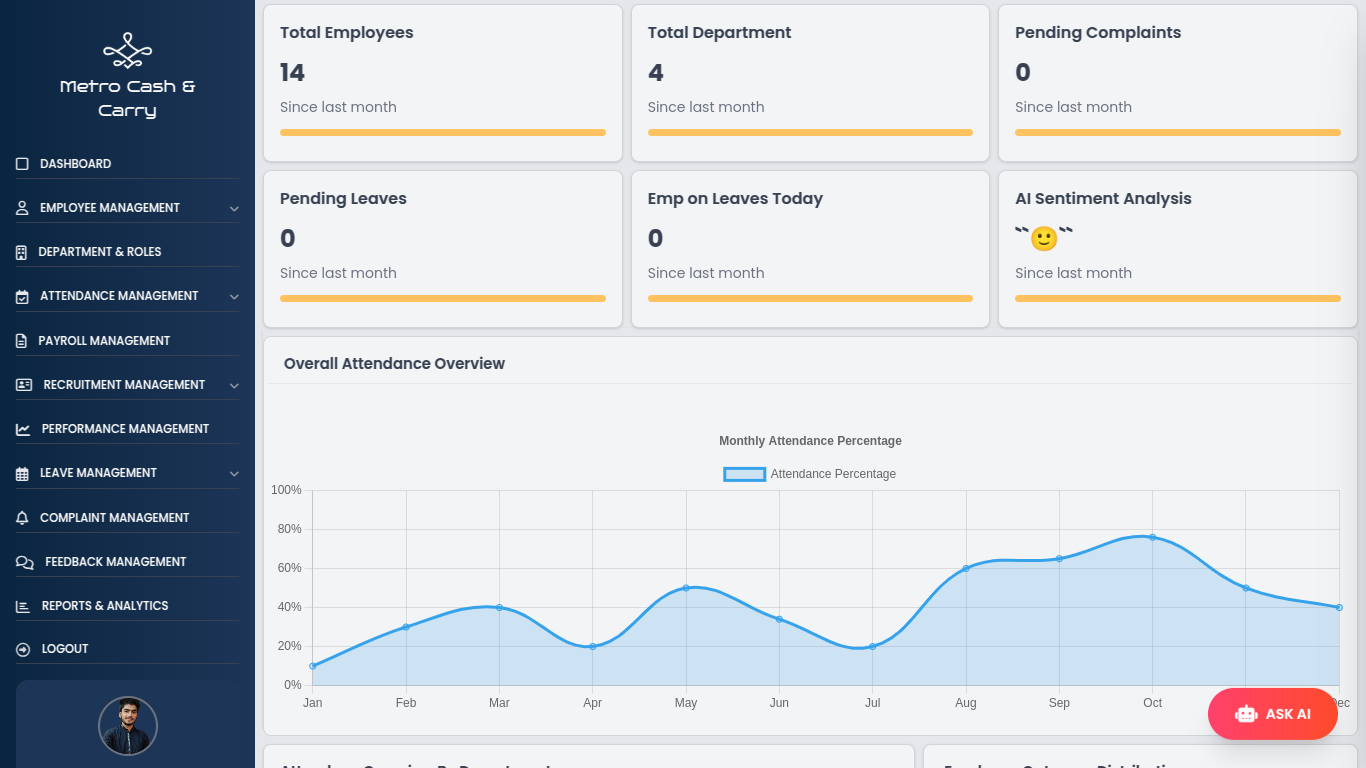Click the Performance Management chart icon
1366x768 pixels.
pyautogui.click(x=21, y=428)
